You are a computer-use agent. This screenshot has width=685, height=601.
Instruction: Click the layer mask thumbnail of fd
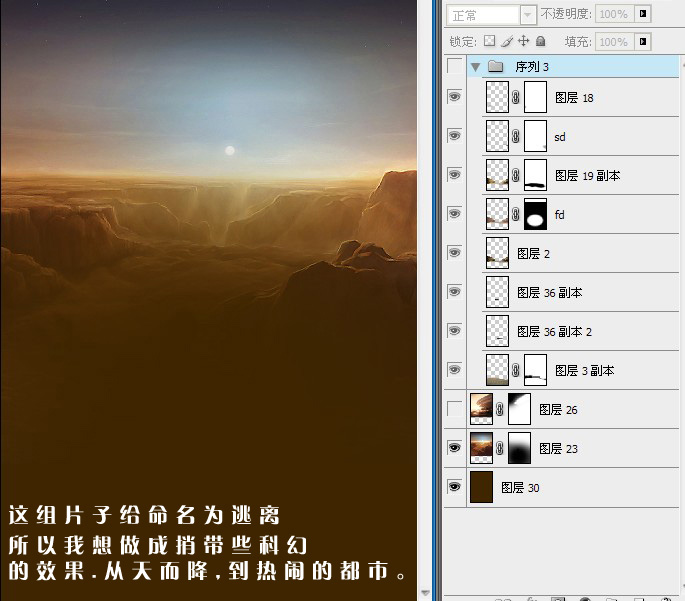[x=535, y=214]
